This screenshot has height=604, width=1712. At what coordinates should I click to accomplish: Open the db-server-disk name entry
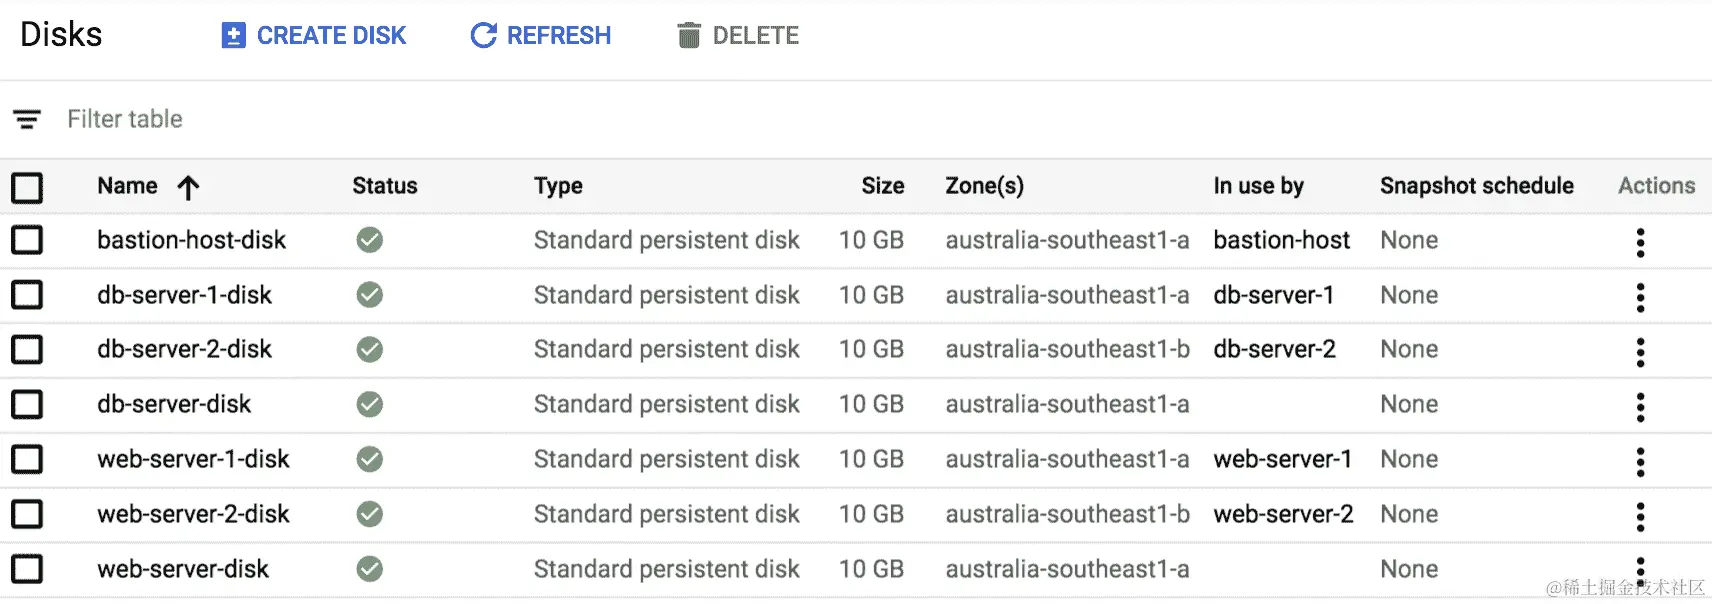point(174,404)
